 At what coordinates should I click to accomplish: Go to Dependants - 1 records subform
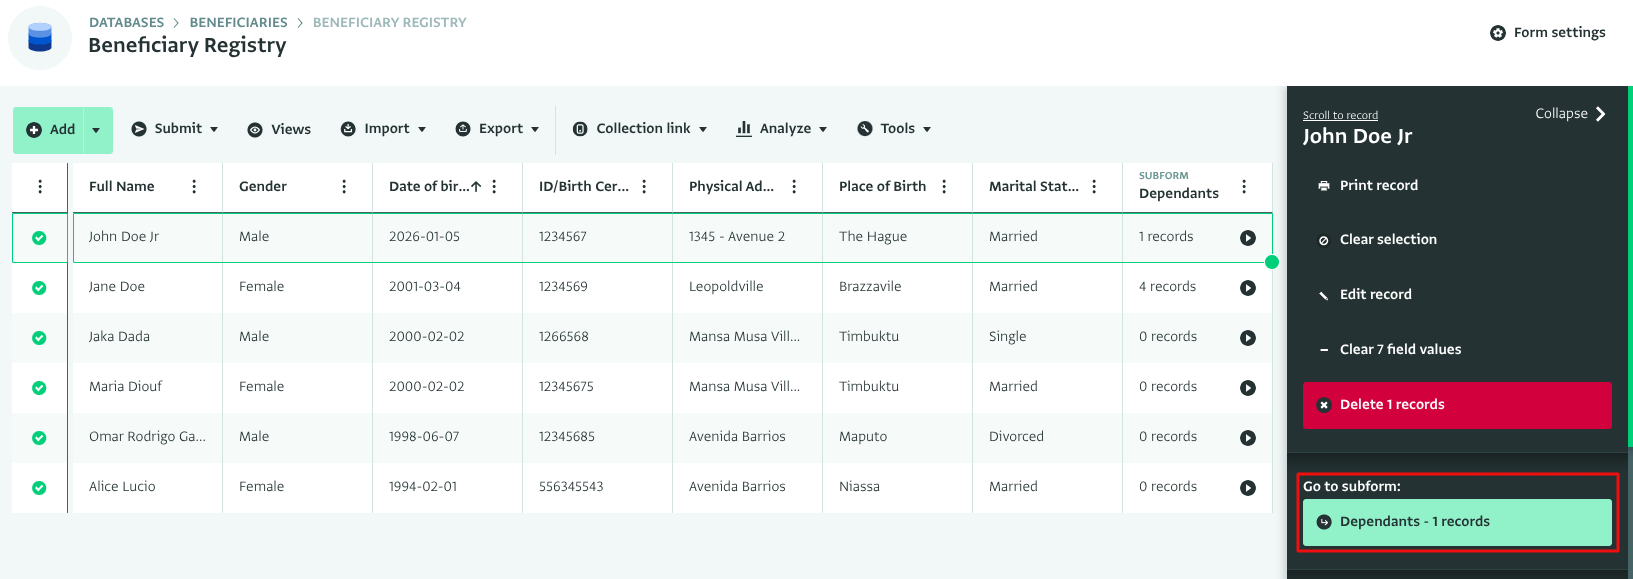(1456, 522)
